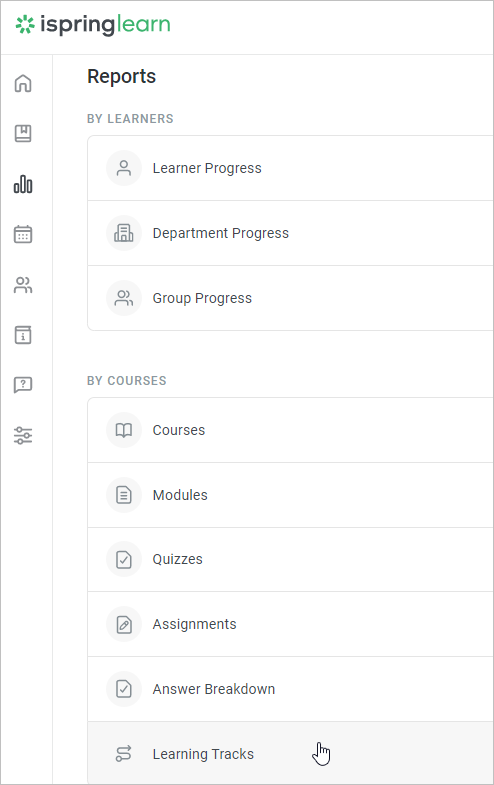This screenshot has width=494, height=785.
Task: Open the Learning content book icon
Action: pos(23,134)
